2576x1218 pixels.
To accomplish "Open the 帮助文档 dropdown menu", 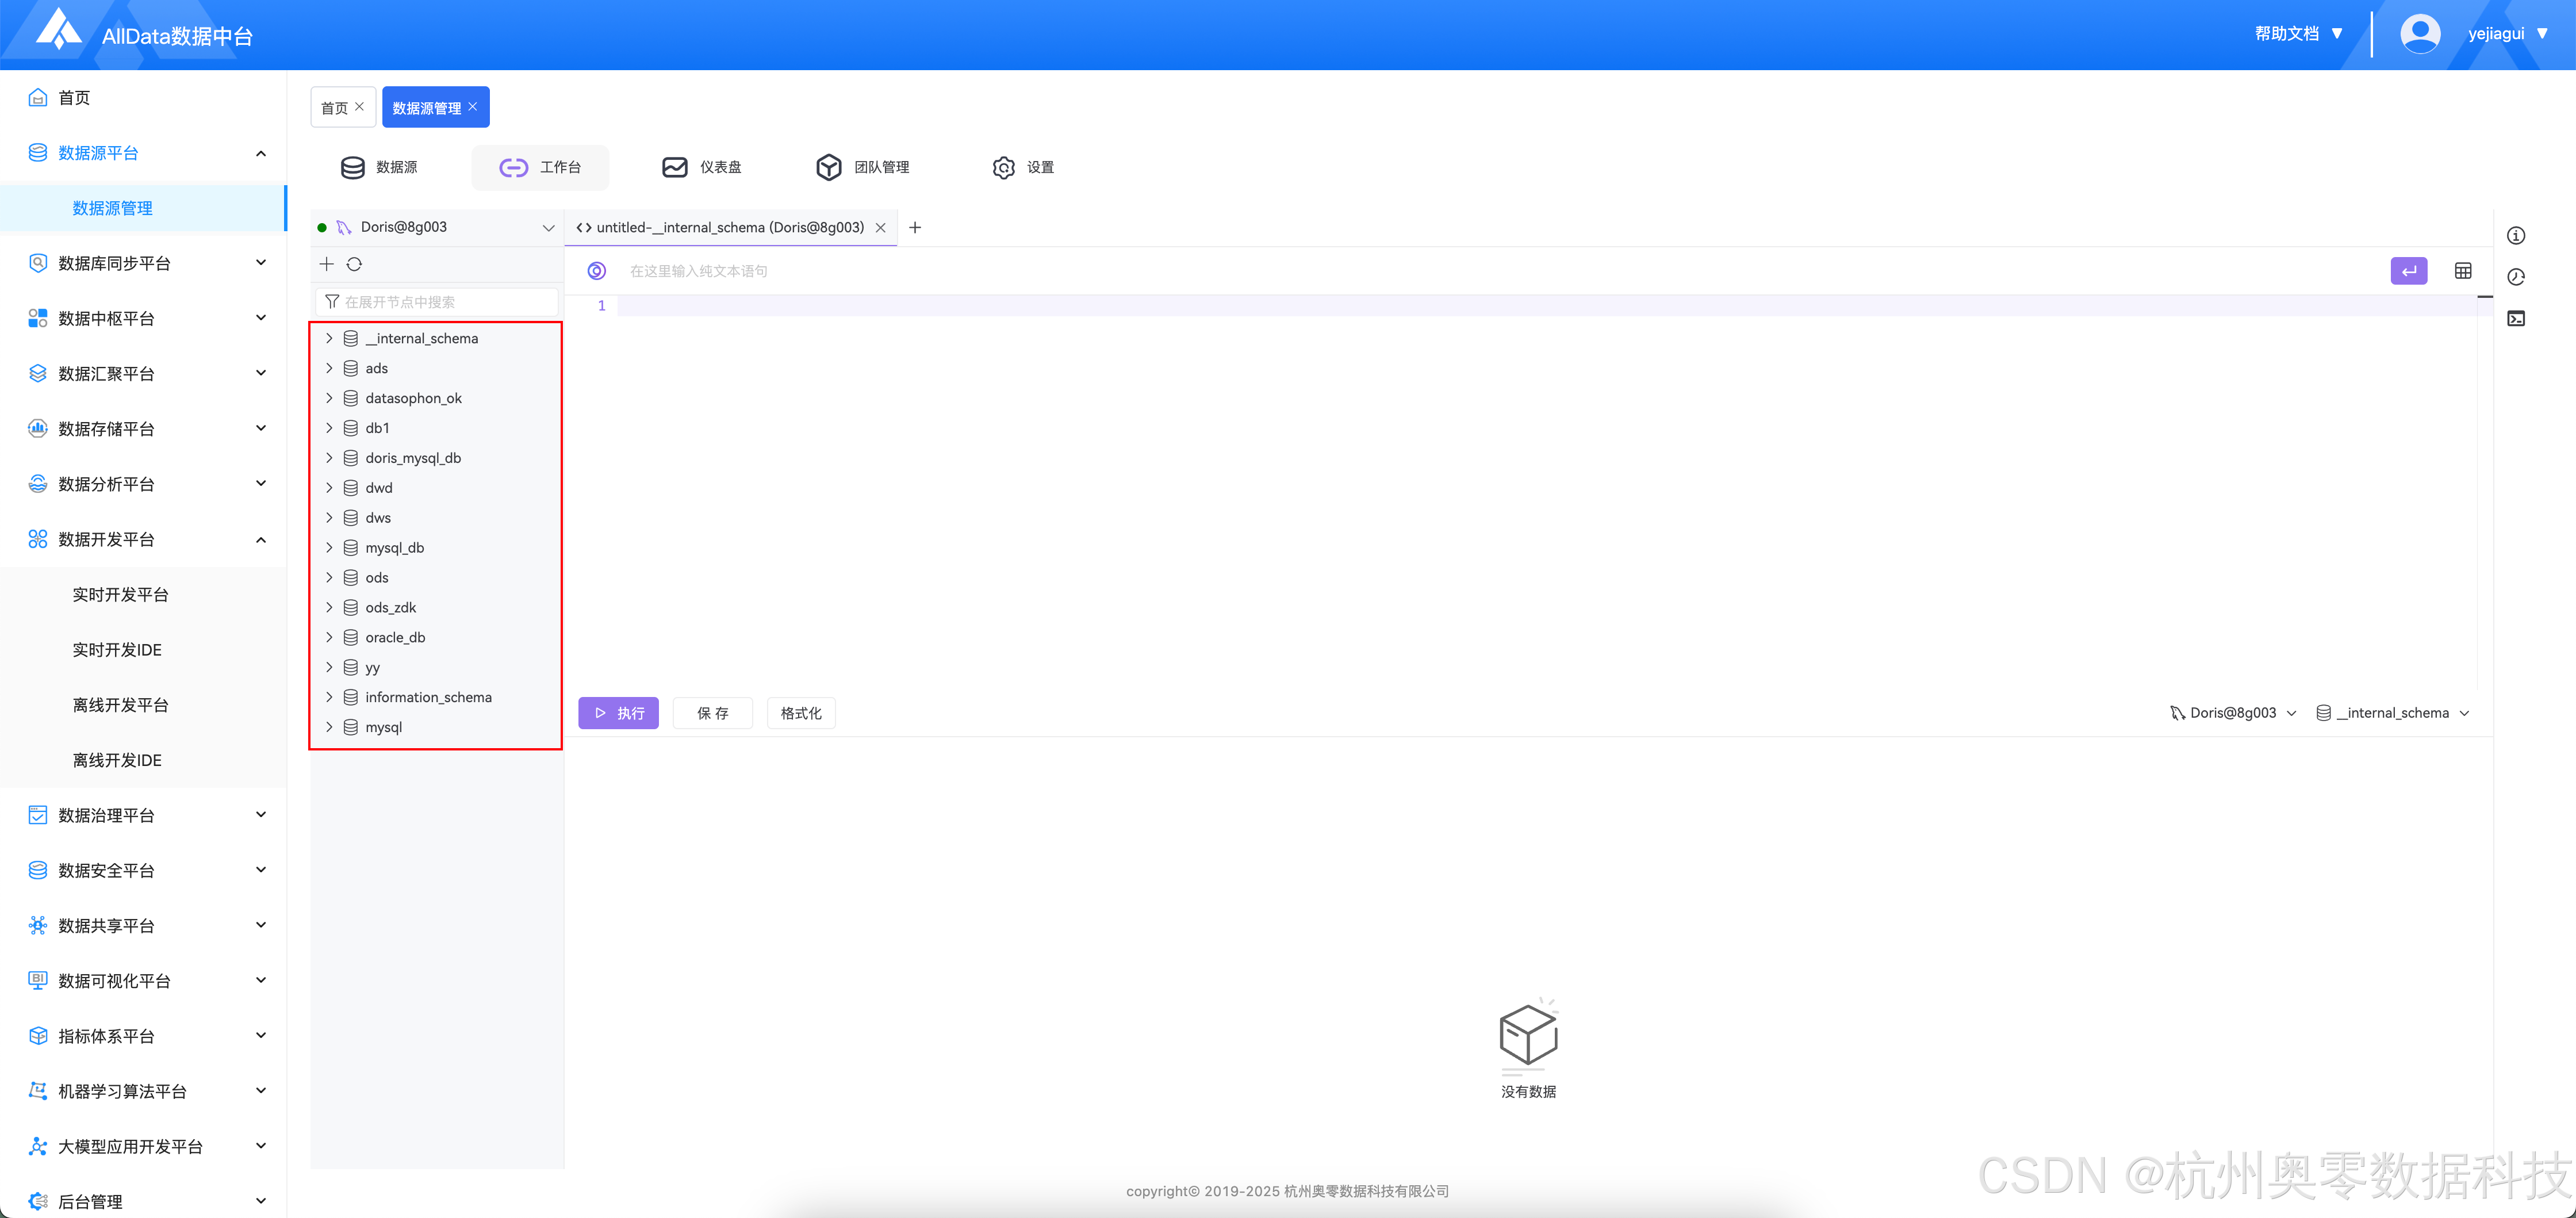I will [2299, 34].
